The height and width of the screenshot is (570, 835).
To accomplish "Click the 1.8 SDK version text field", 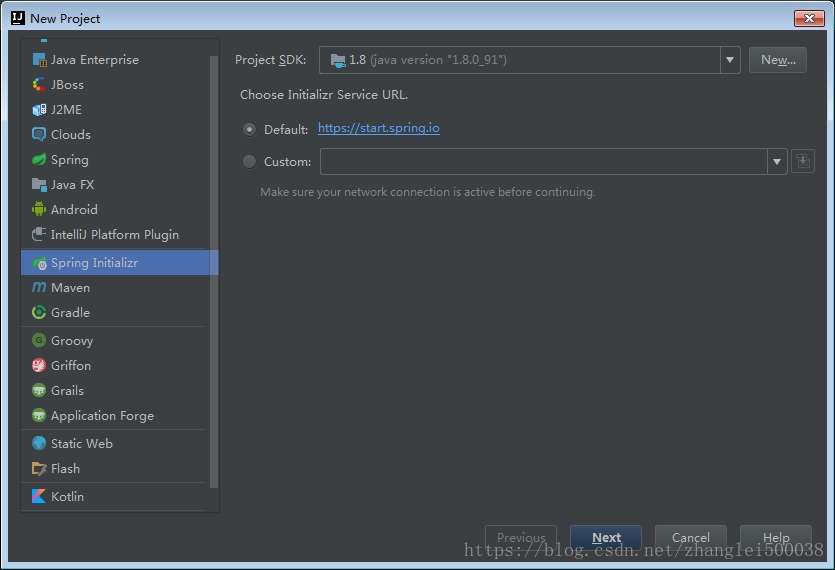I will [520, 60].
